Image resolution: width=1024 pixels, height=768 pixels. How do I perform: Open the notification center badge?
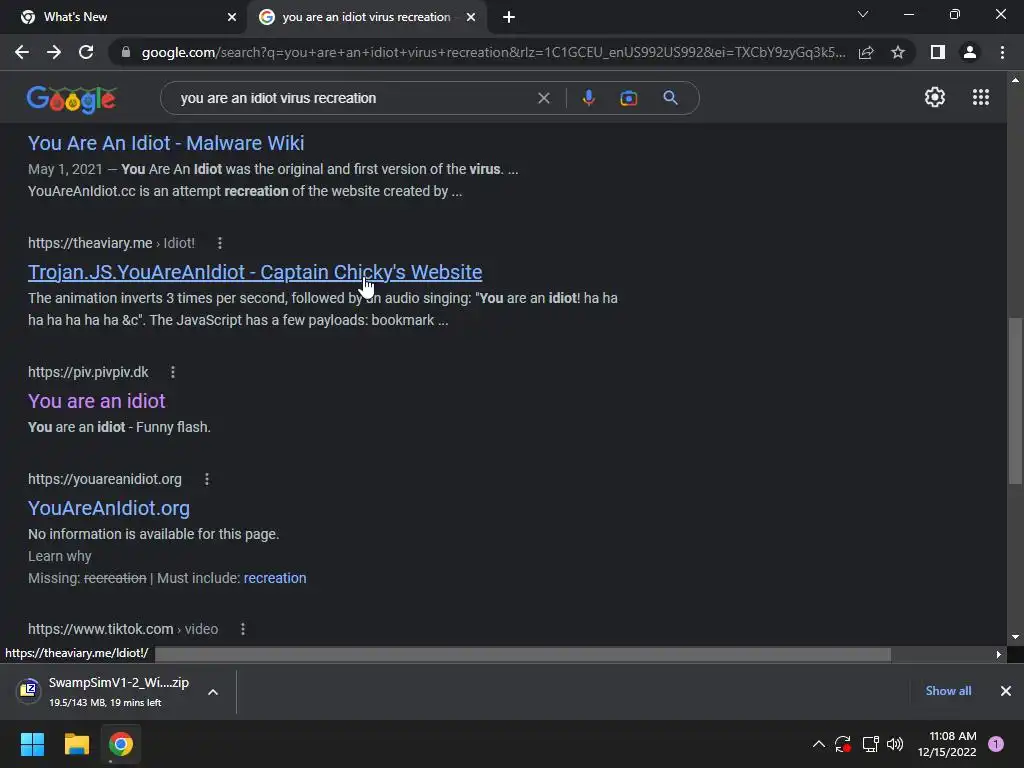pyautogui.click(x=996, y=744)
